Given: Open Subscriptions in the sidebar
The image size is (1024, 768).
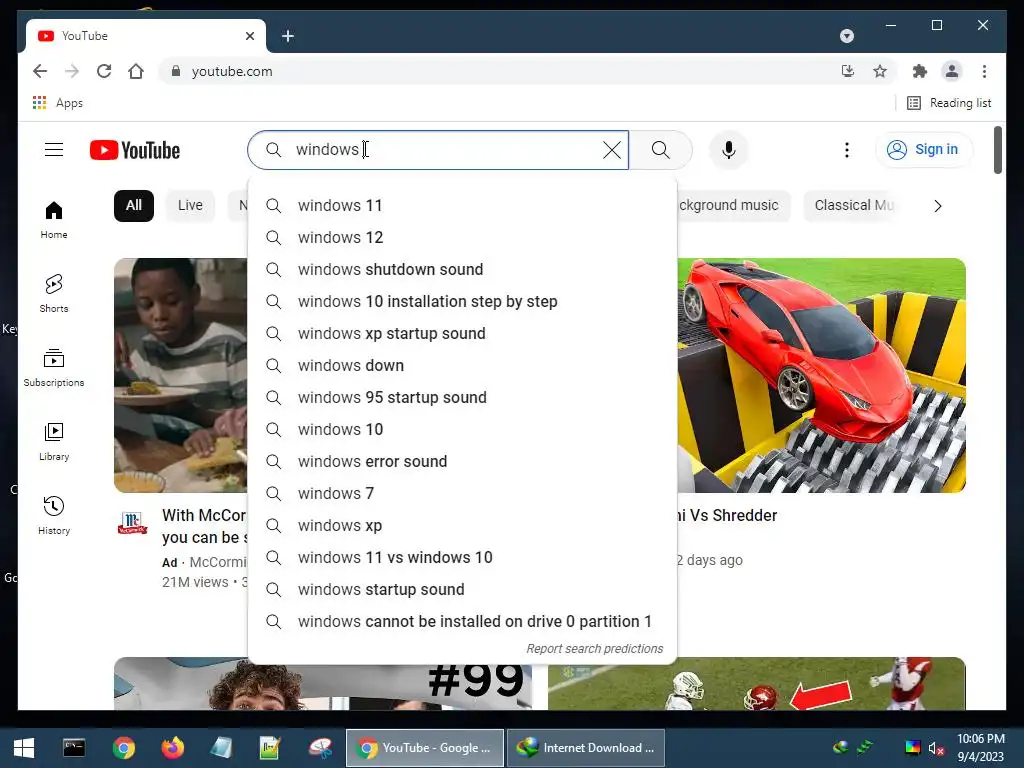Looking at the screenshot, I should tap(54, 368).
